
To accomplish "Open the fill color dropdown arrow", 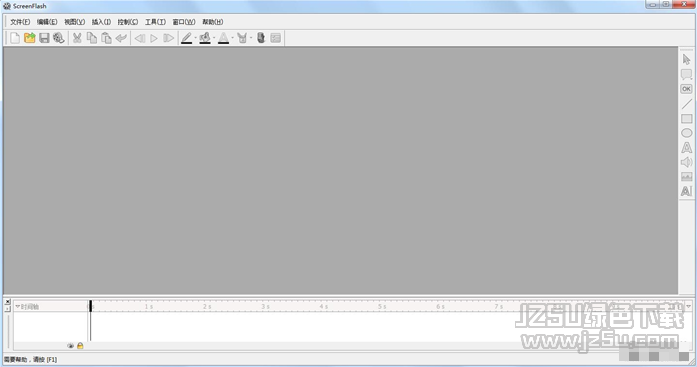I will [214, 38].
